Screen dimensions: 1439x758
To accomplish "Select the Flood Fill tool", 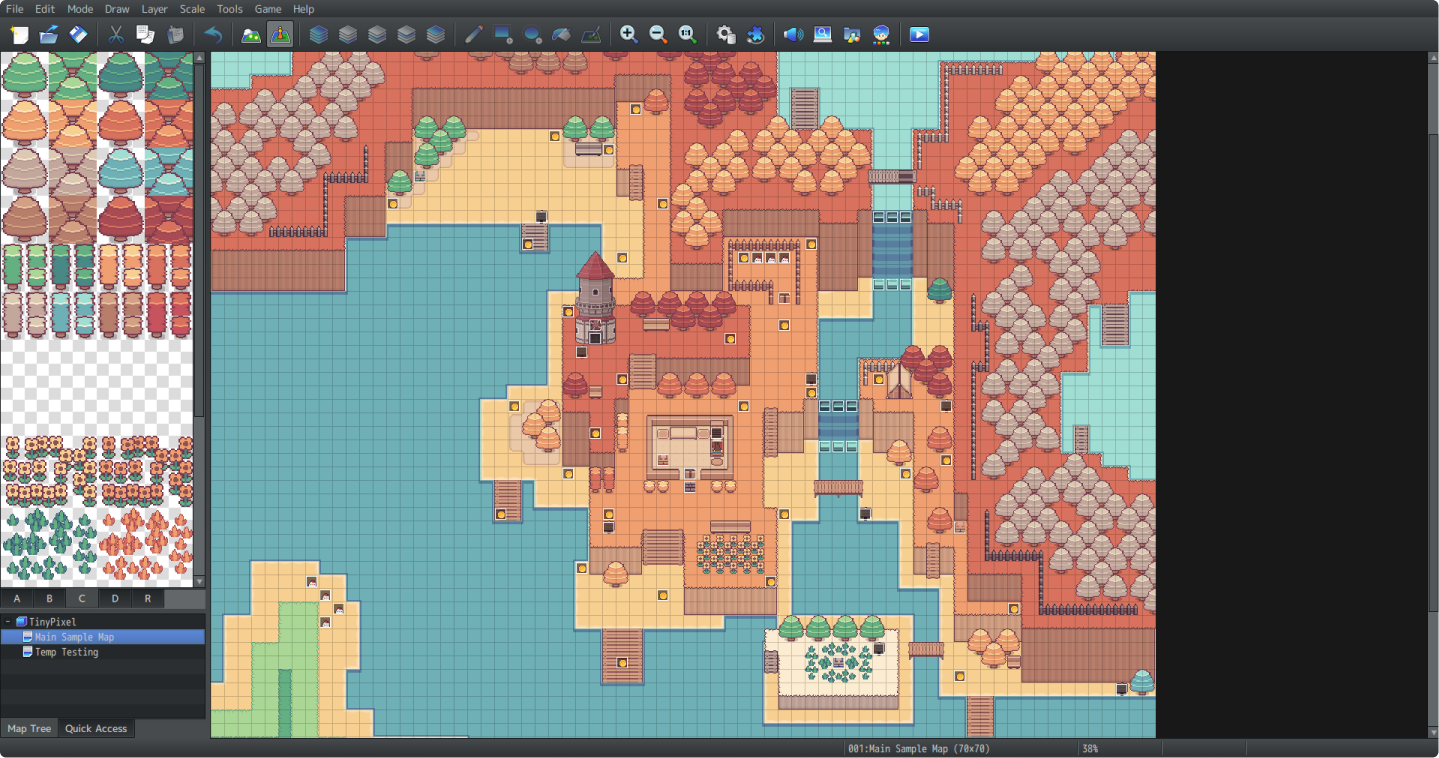I will (x=562, y=35).
